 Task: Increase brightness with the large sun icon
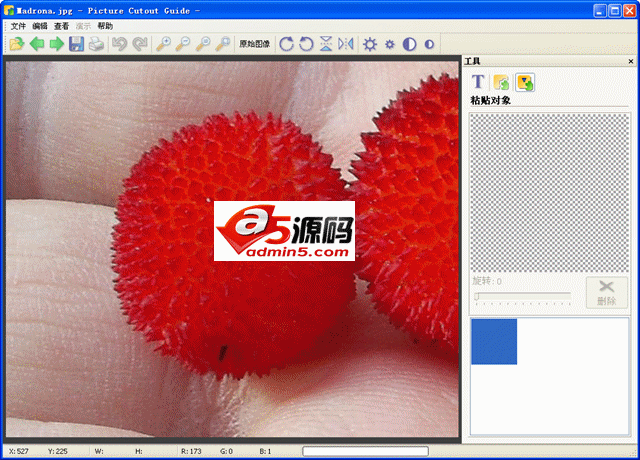click(x=370, y=44)
